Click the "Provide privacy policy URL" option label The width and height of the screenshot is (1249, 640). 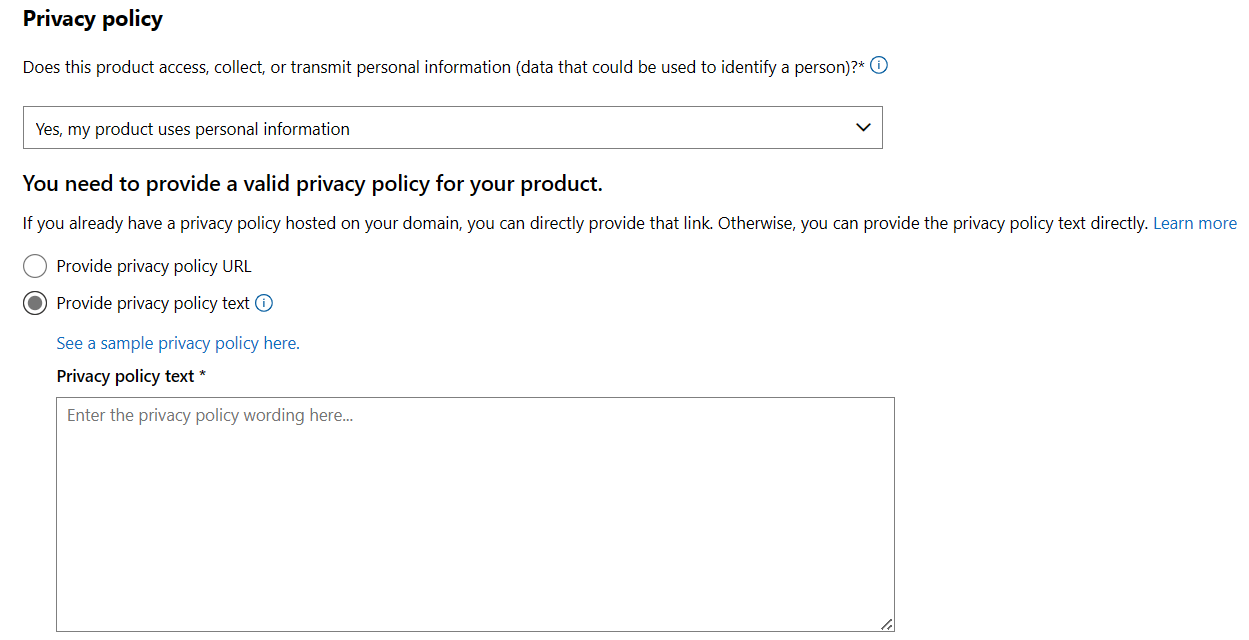pyautogui.click(x=154, y=267)
